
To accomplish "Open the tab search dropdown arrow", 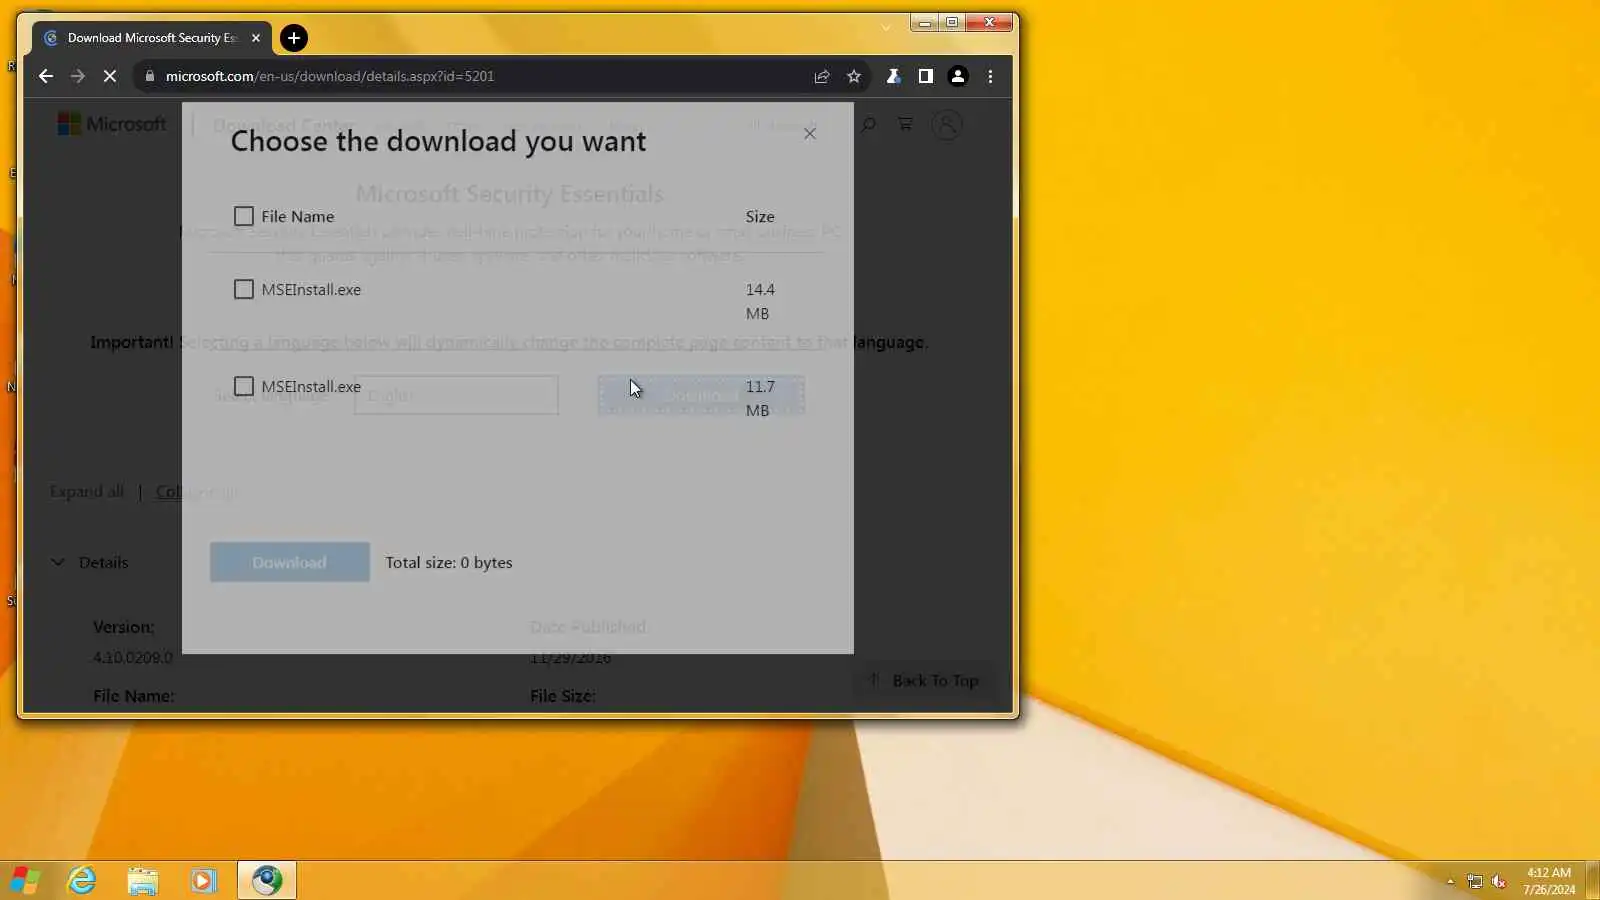I will pos(886,27).
